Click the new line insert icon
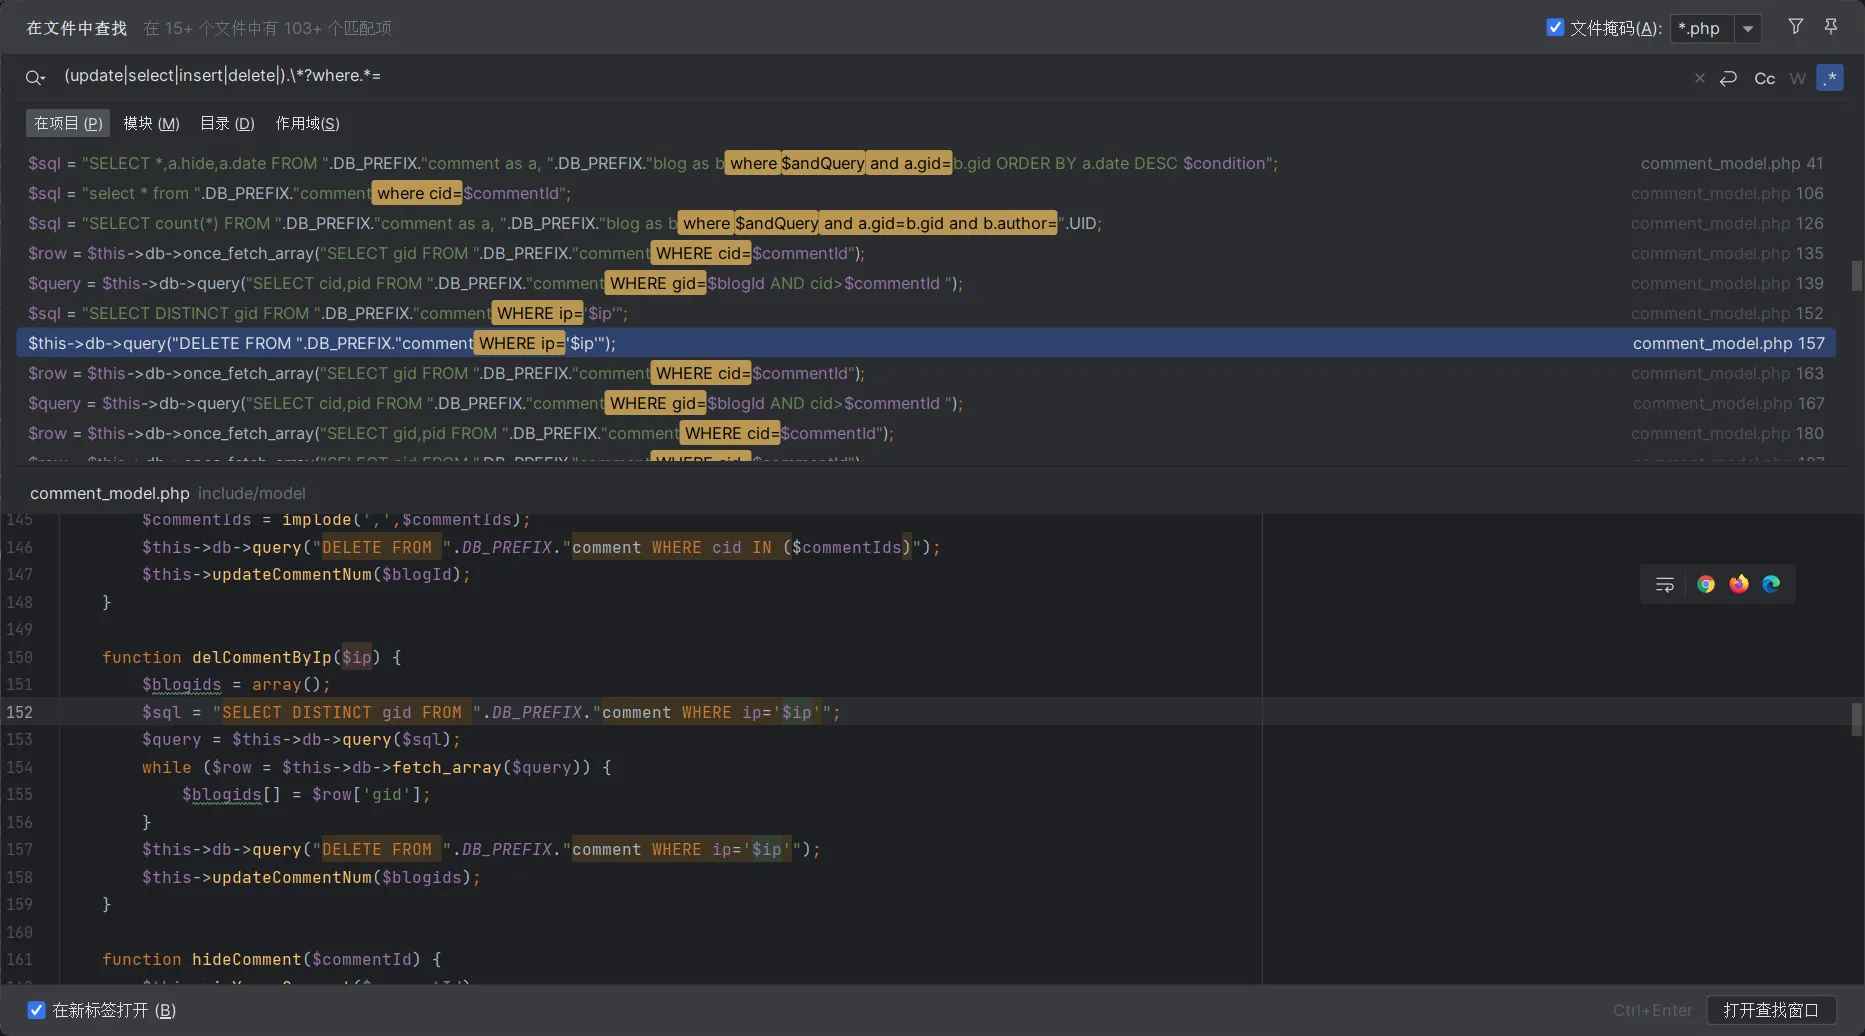This screenshot has width=1865, height=1036. (x=1728, y=78)
